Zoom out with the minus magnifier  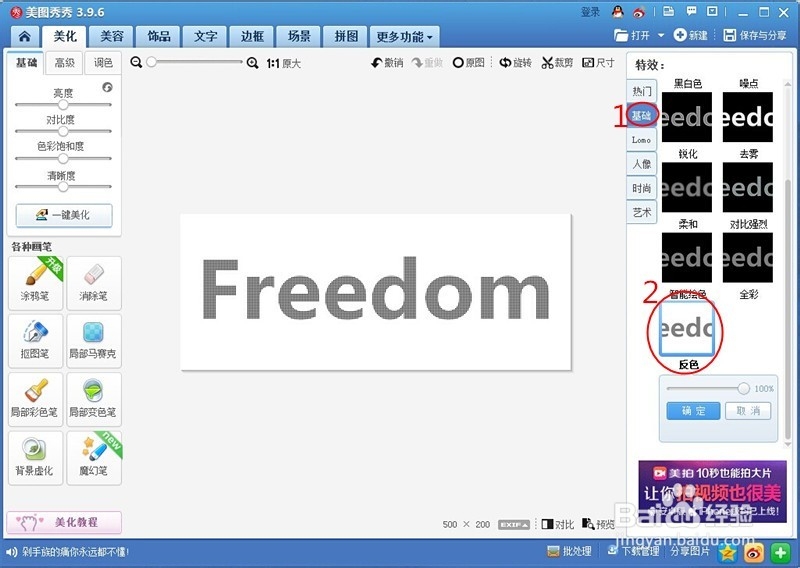[x=136, y=63]
